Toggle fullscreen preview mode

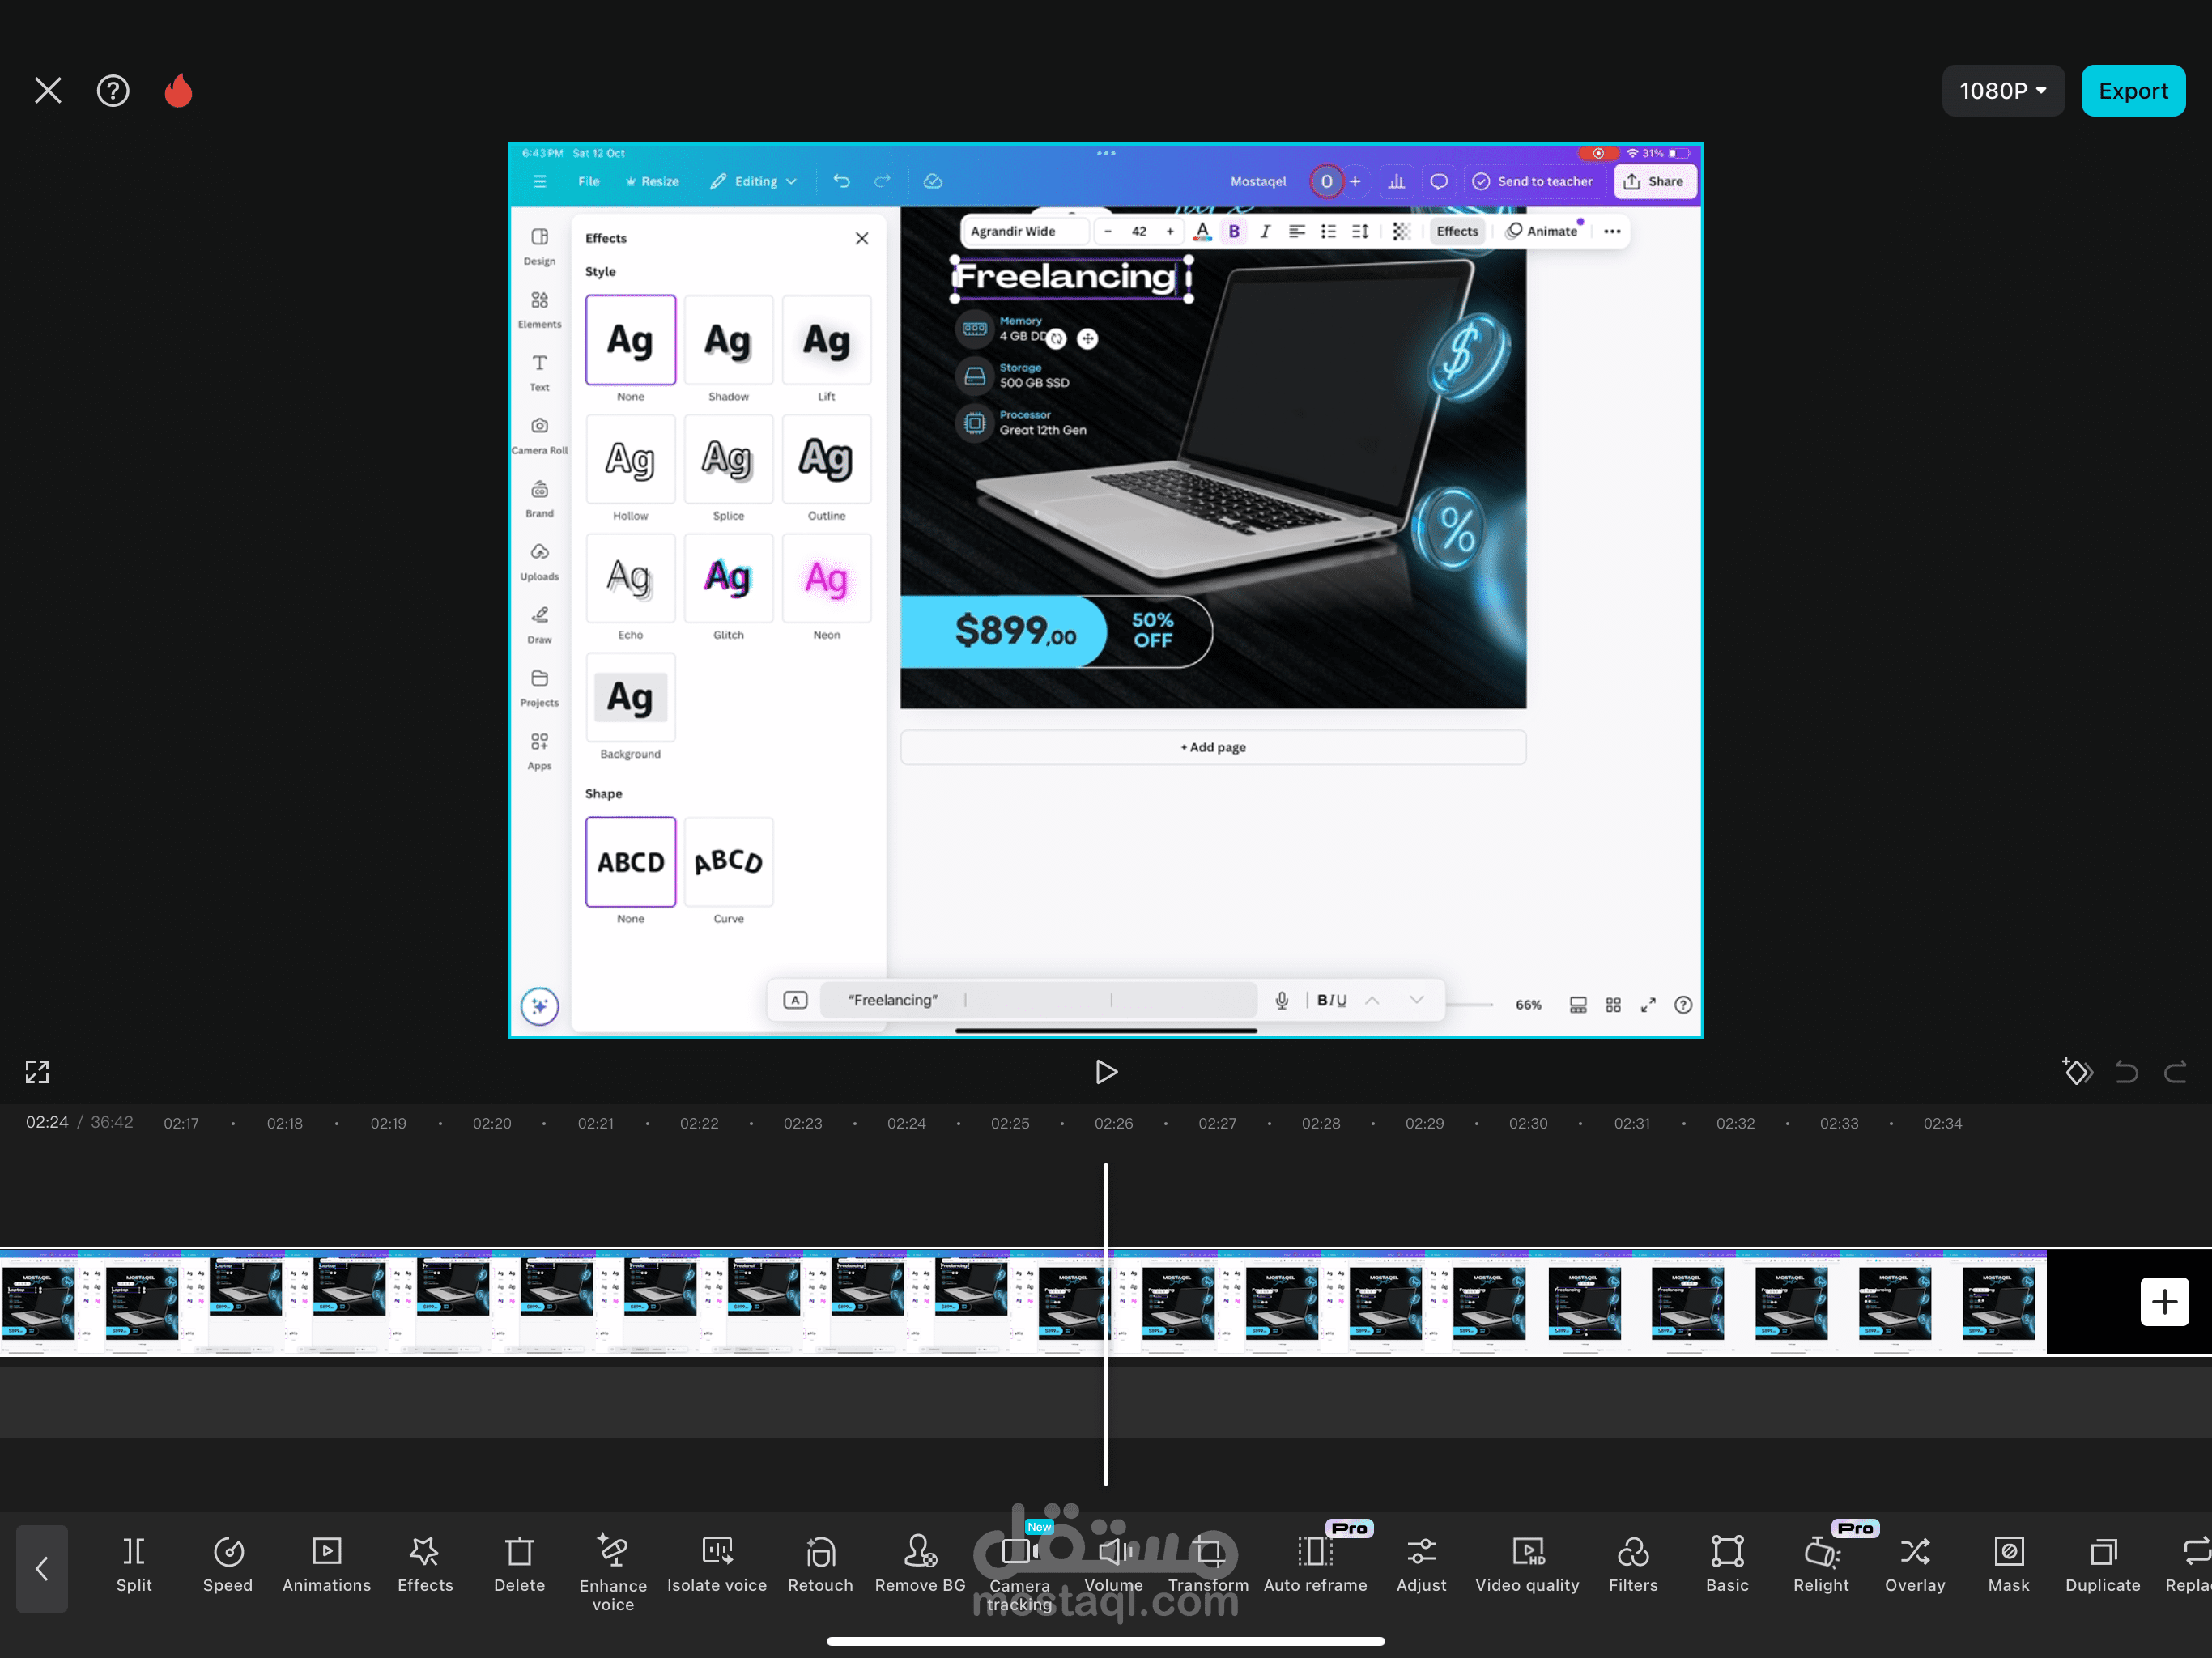coord(37,1072)
